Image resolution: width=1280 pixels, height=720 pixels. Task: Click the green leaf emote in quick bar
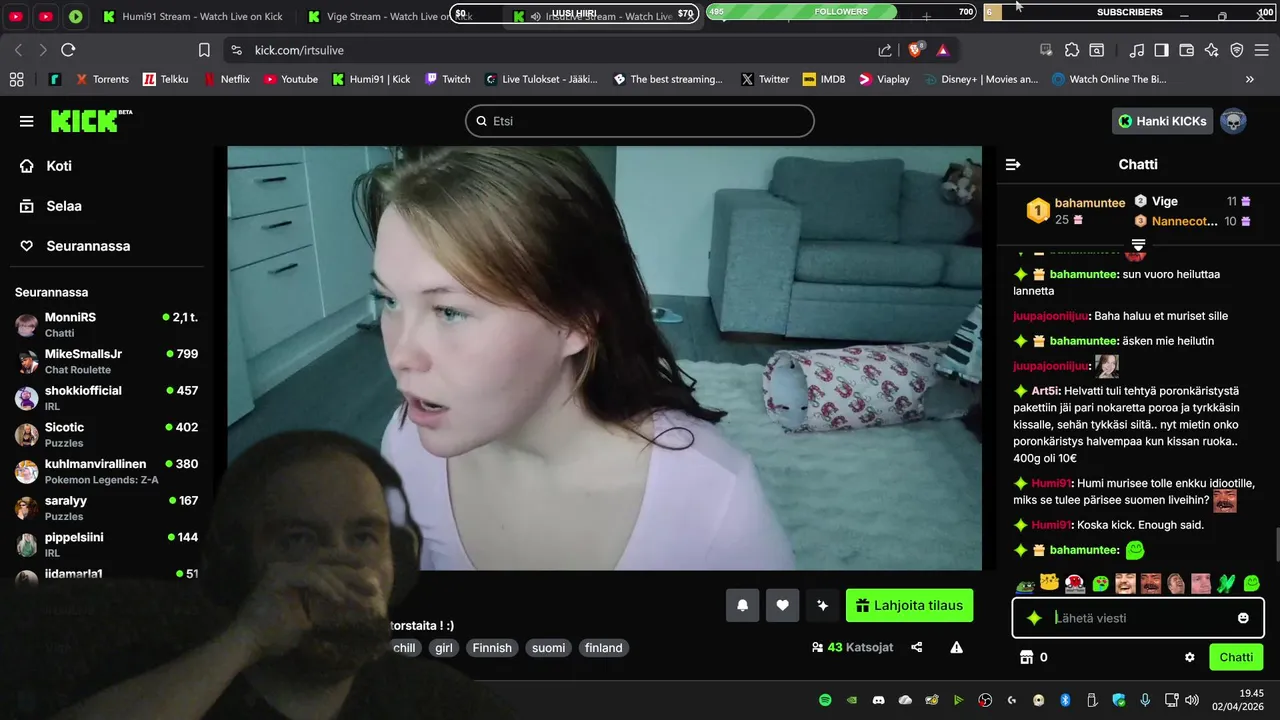point(1226,583)
